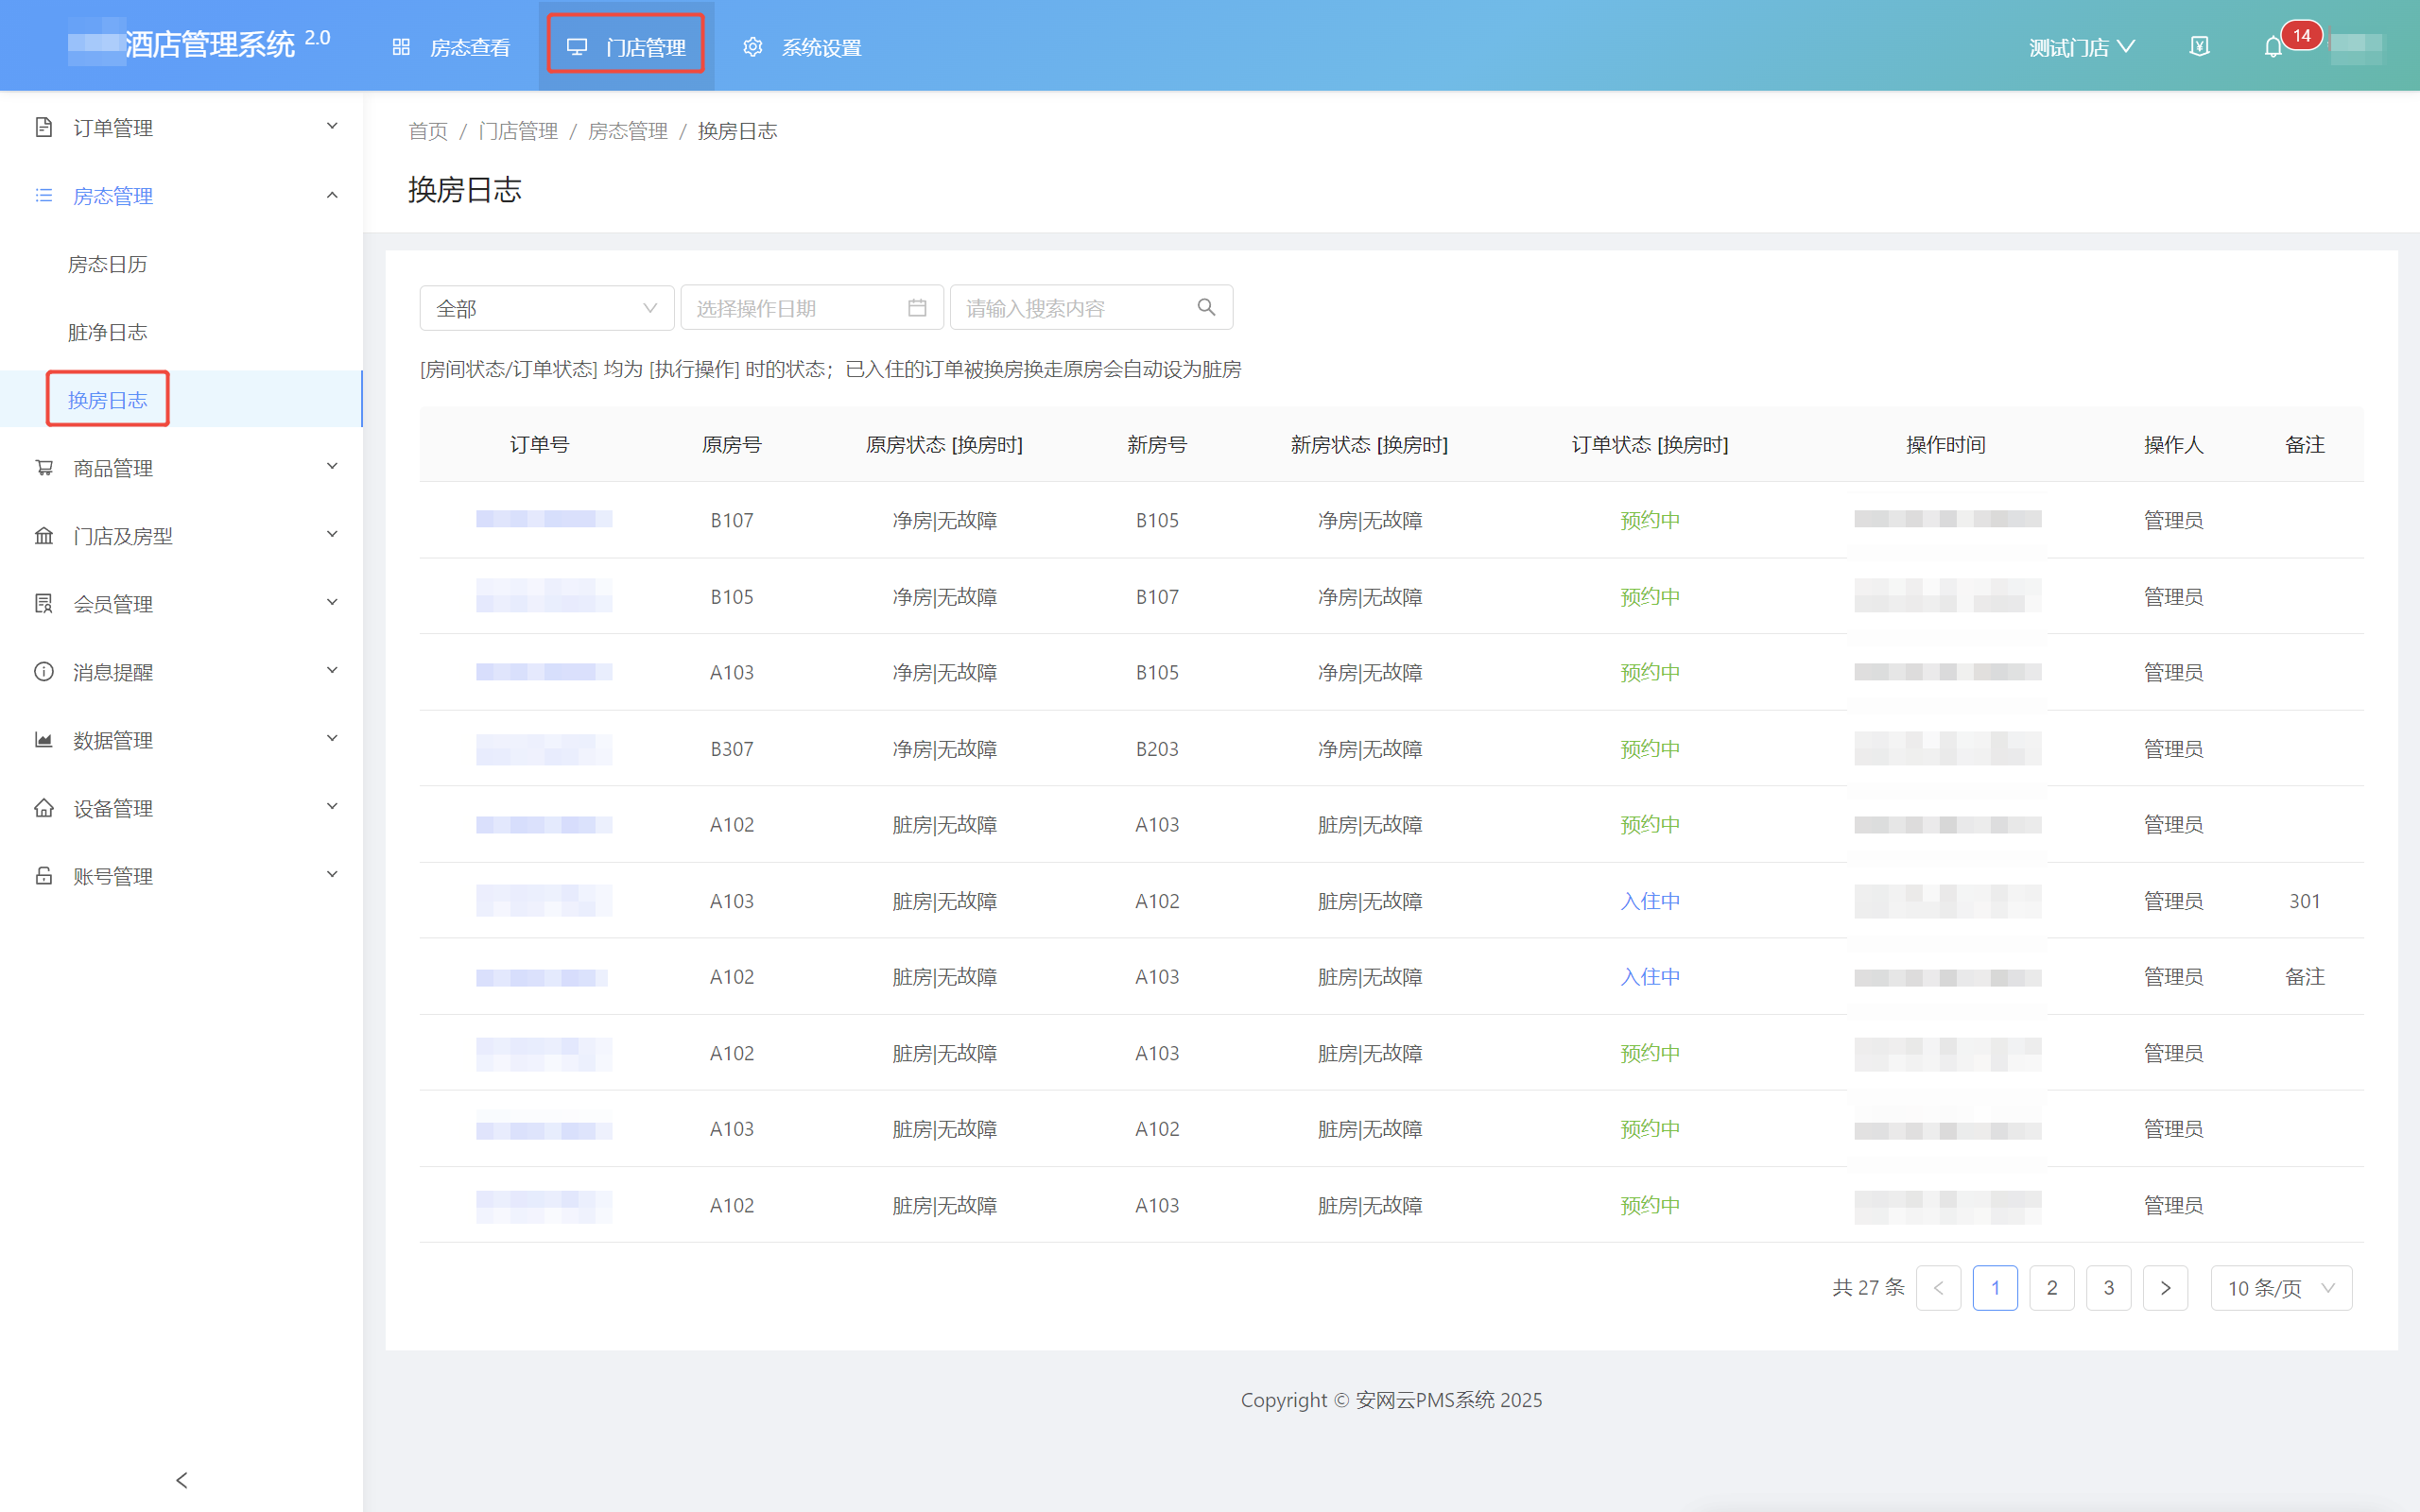This screenshot has height=1512, width=2420.
Task: Click the 换房日志 breadcrumb text
Action: point(737,131)
